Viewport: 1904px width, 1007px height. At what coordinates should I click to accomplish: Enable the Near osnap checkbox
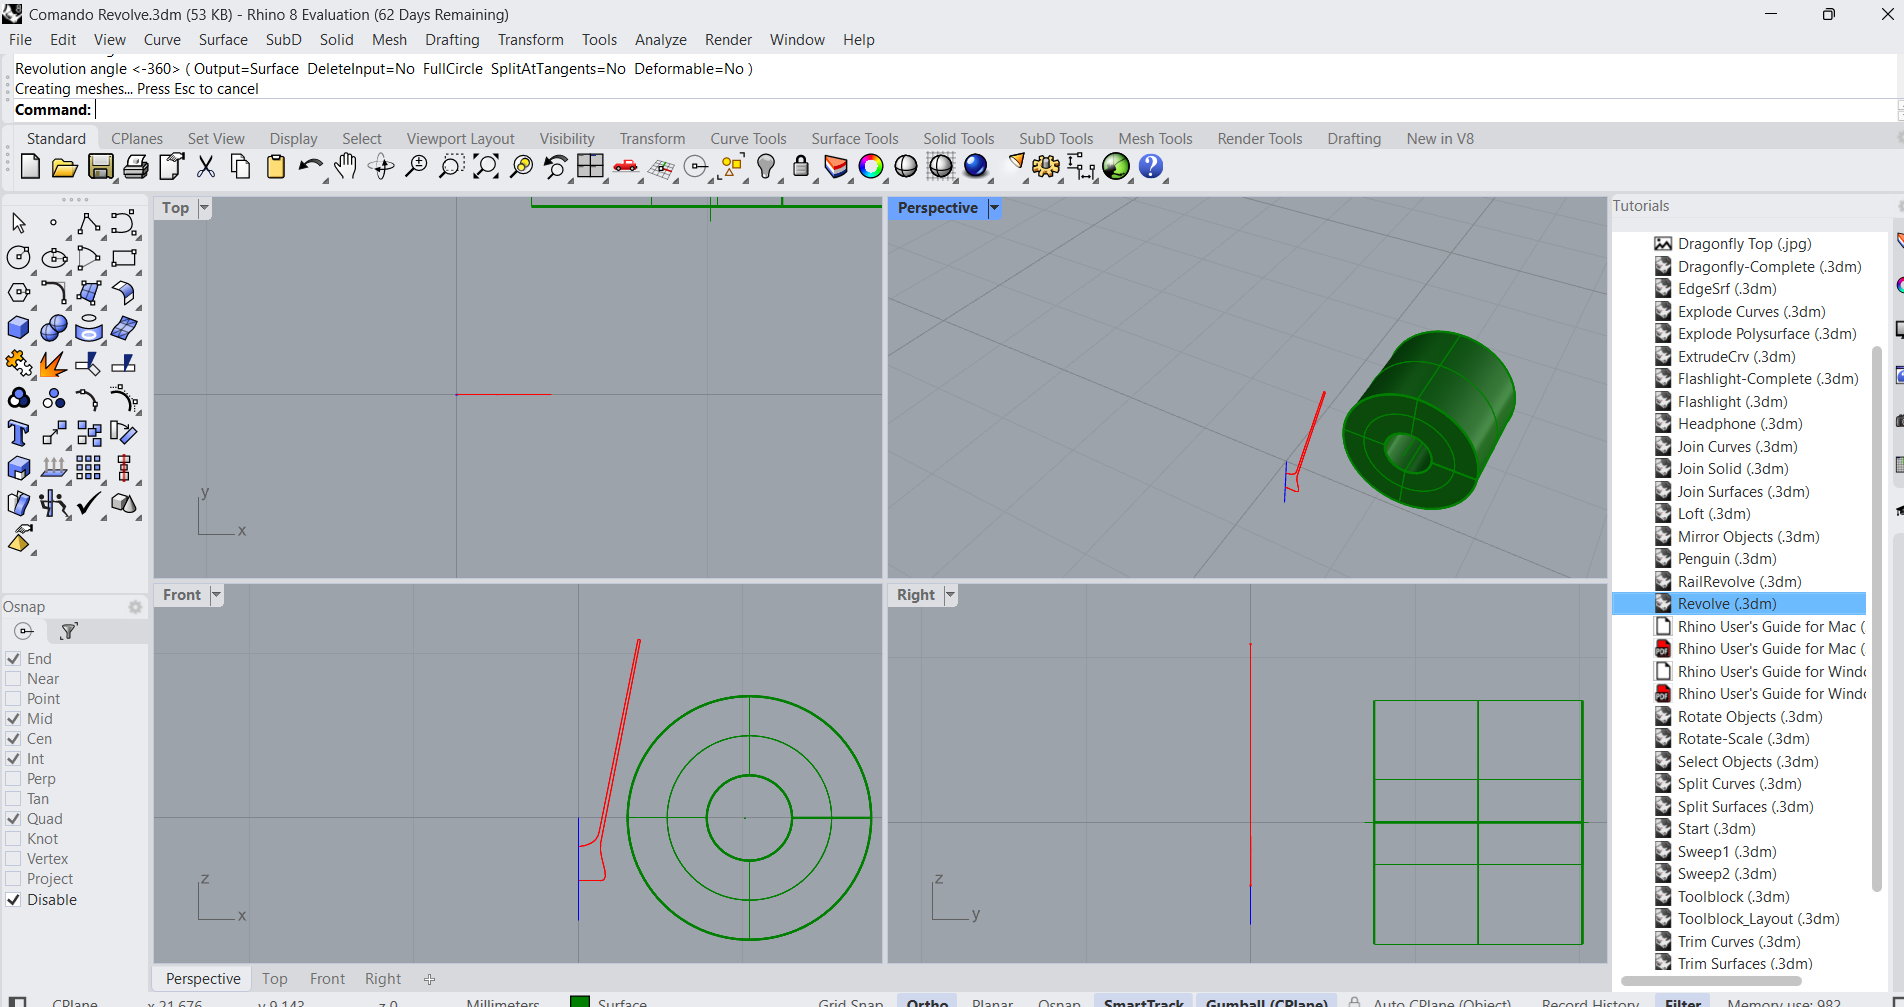14,679
